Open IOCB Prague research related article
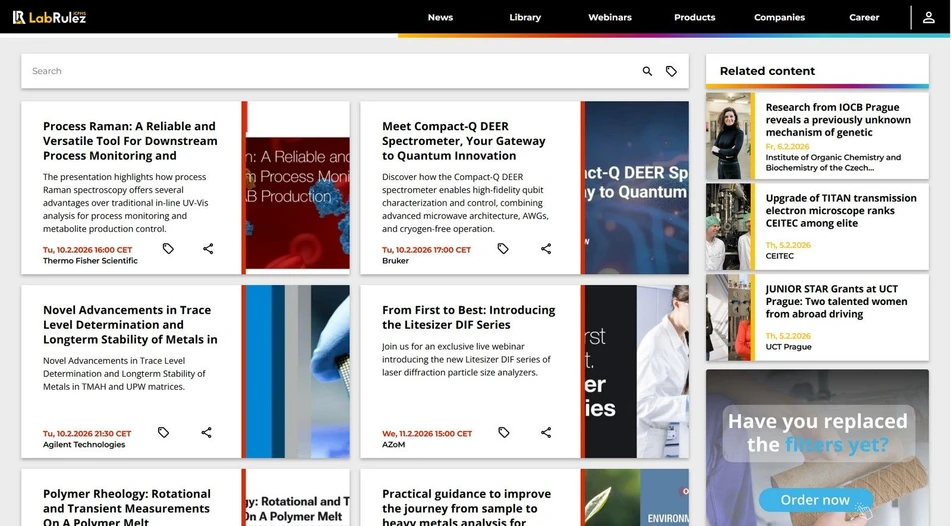 pos(838,120)
